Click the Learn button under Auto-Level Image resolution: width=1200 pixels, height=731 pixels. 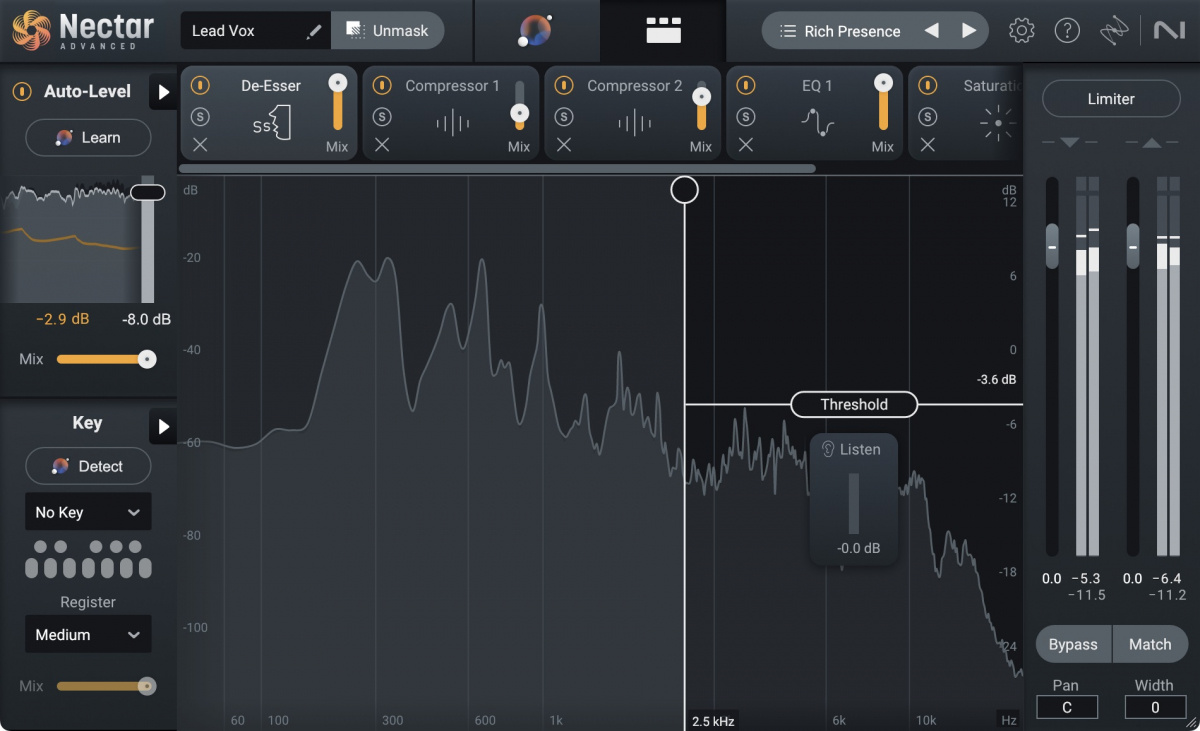coord(88,137)
